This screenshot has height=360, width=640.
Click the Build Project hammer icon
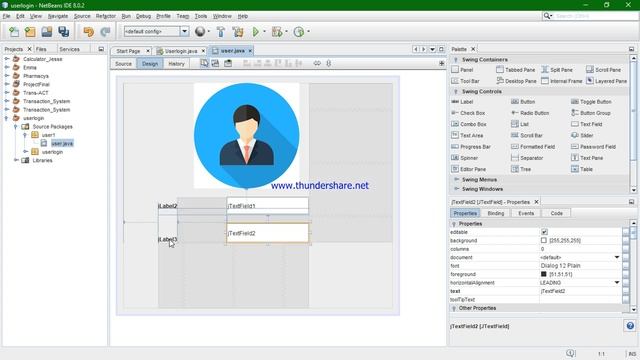click(x=221, y=31)
